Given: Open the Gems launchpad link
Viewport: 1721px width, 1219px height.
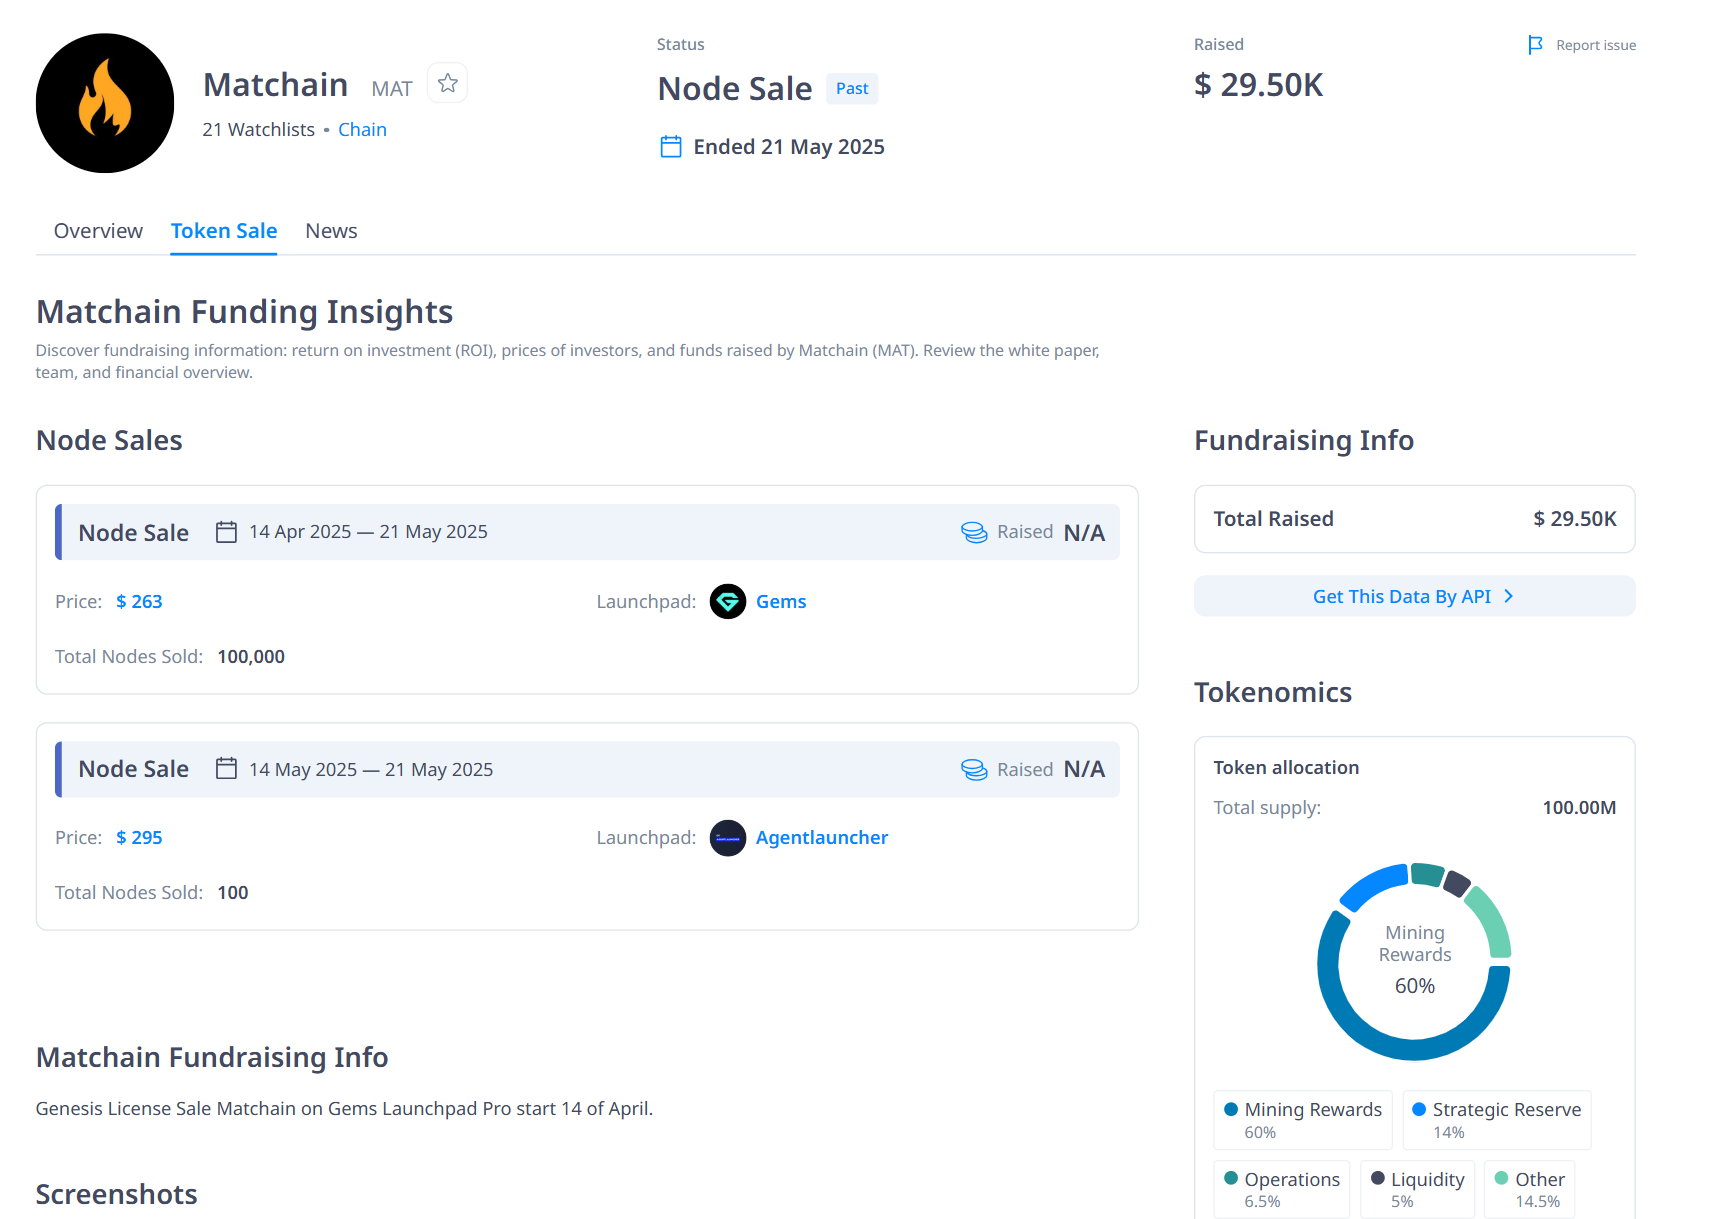Looking at the screenshot, I should pyautogui.click(x=781, y=601).
